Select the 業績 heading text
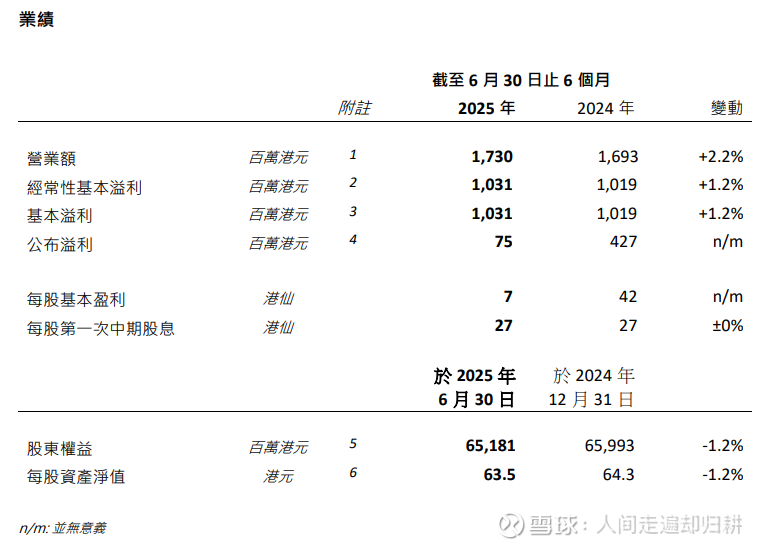Image resolution: width=764 pixels, height=548 pixels. tap(37, 19)
